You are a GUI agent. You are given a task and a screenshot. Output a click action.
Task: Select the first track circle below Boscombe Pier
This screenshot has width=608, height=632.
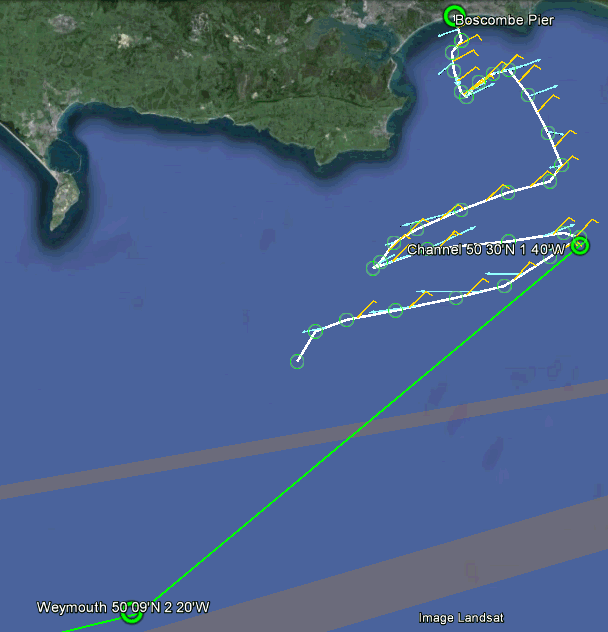click(x=462, y=40)
